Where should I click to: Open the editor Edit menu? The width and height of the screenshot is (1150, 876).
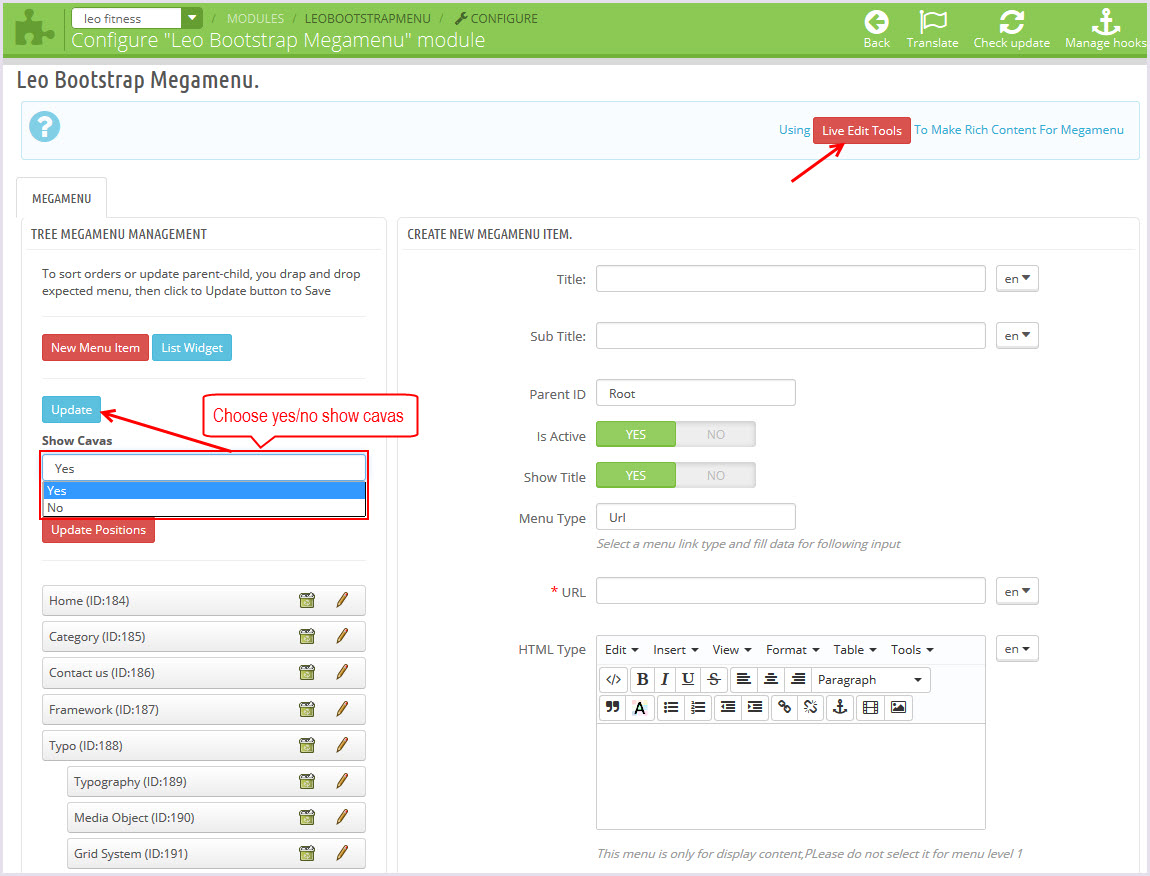tap(621, 650)
